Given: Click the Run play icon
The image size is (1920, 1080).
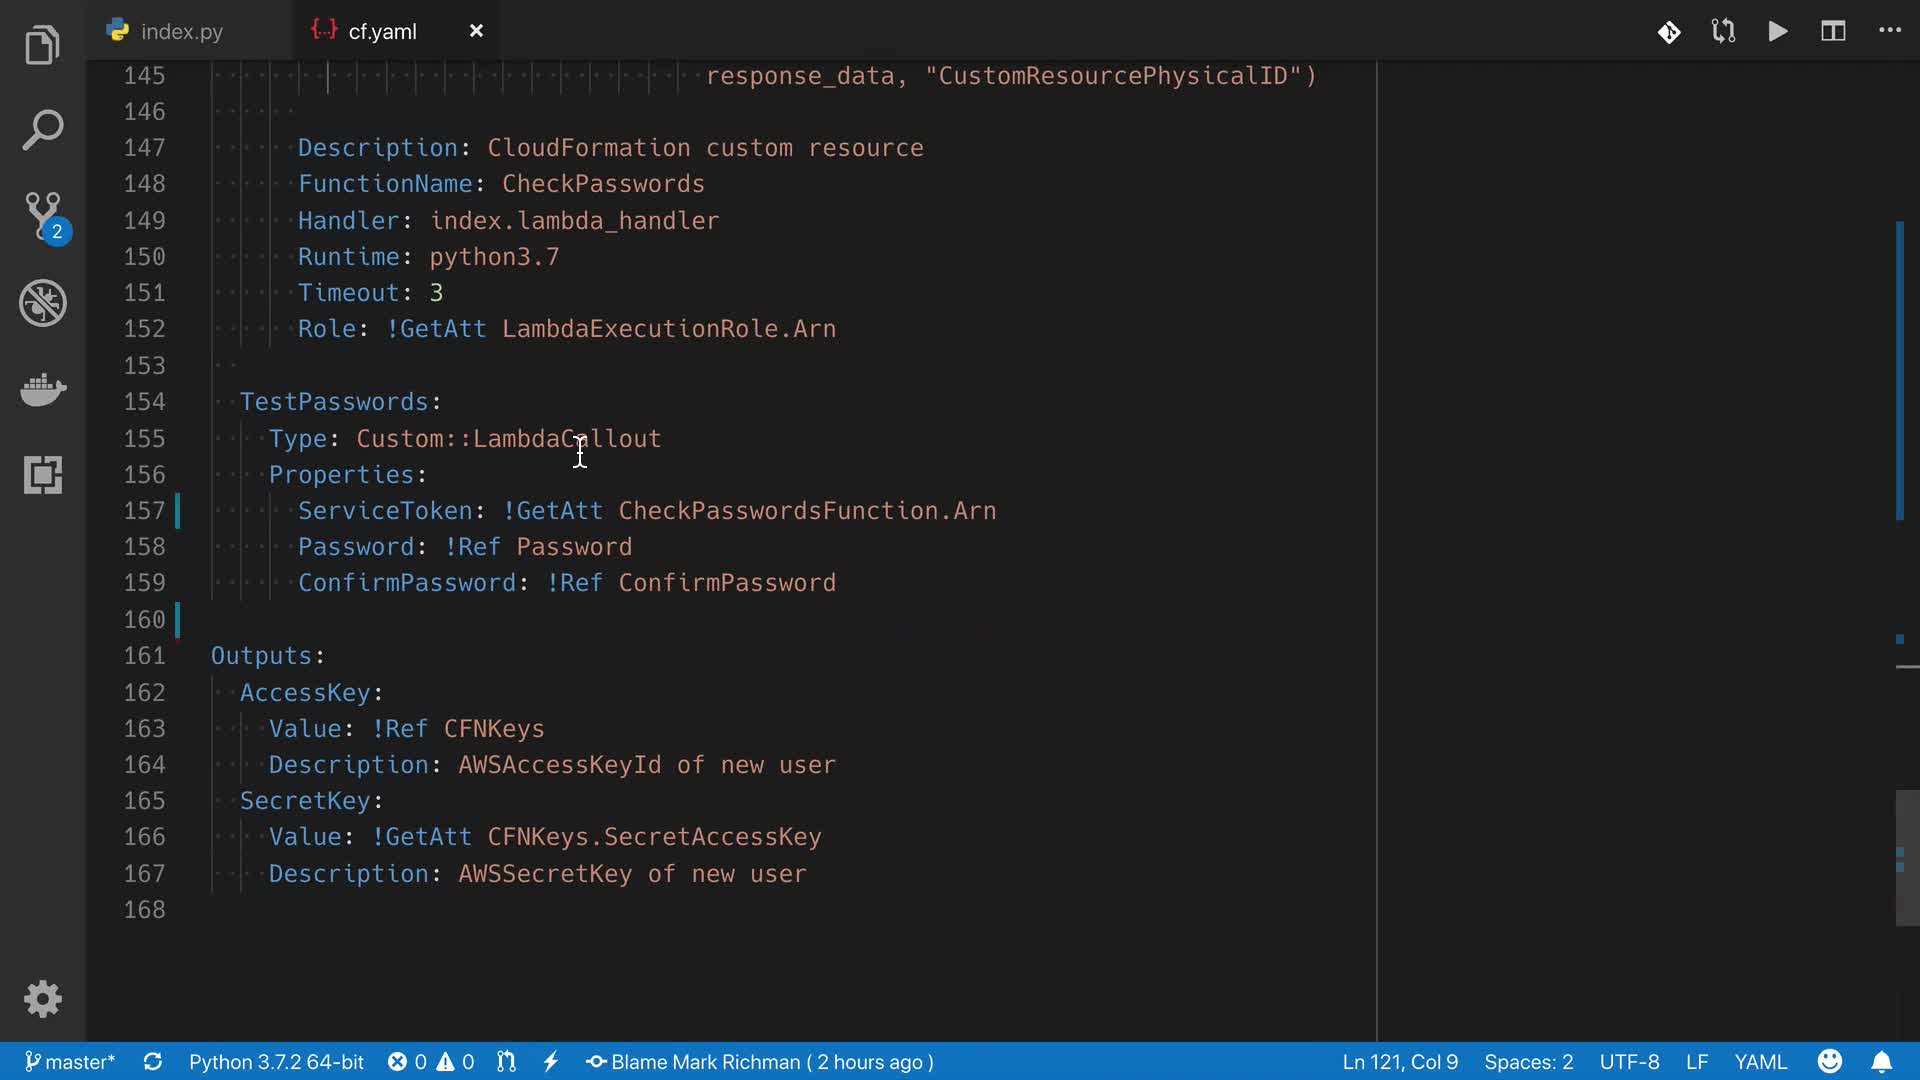Looking at the screenshot, I should (1778, 31).
